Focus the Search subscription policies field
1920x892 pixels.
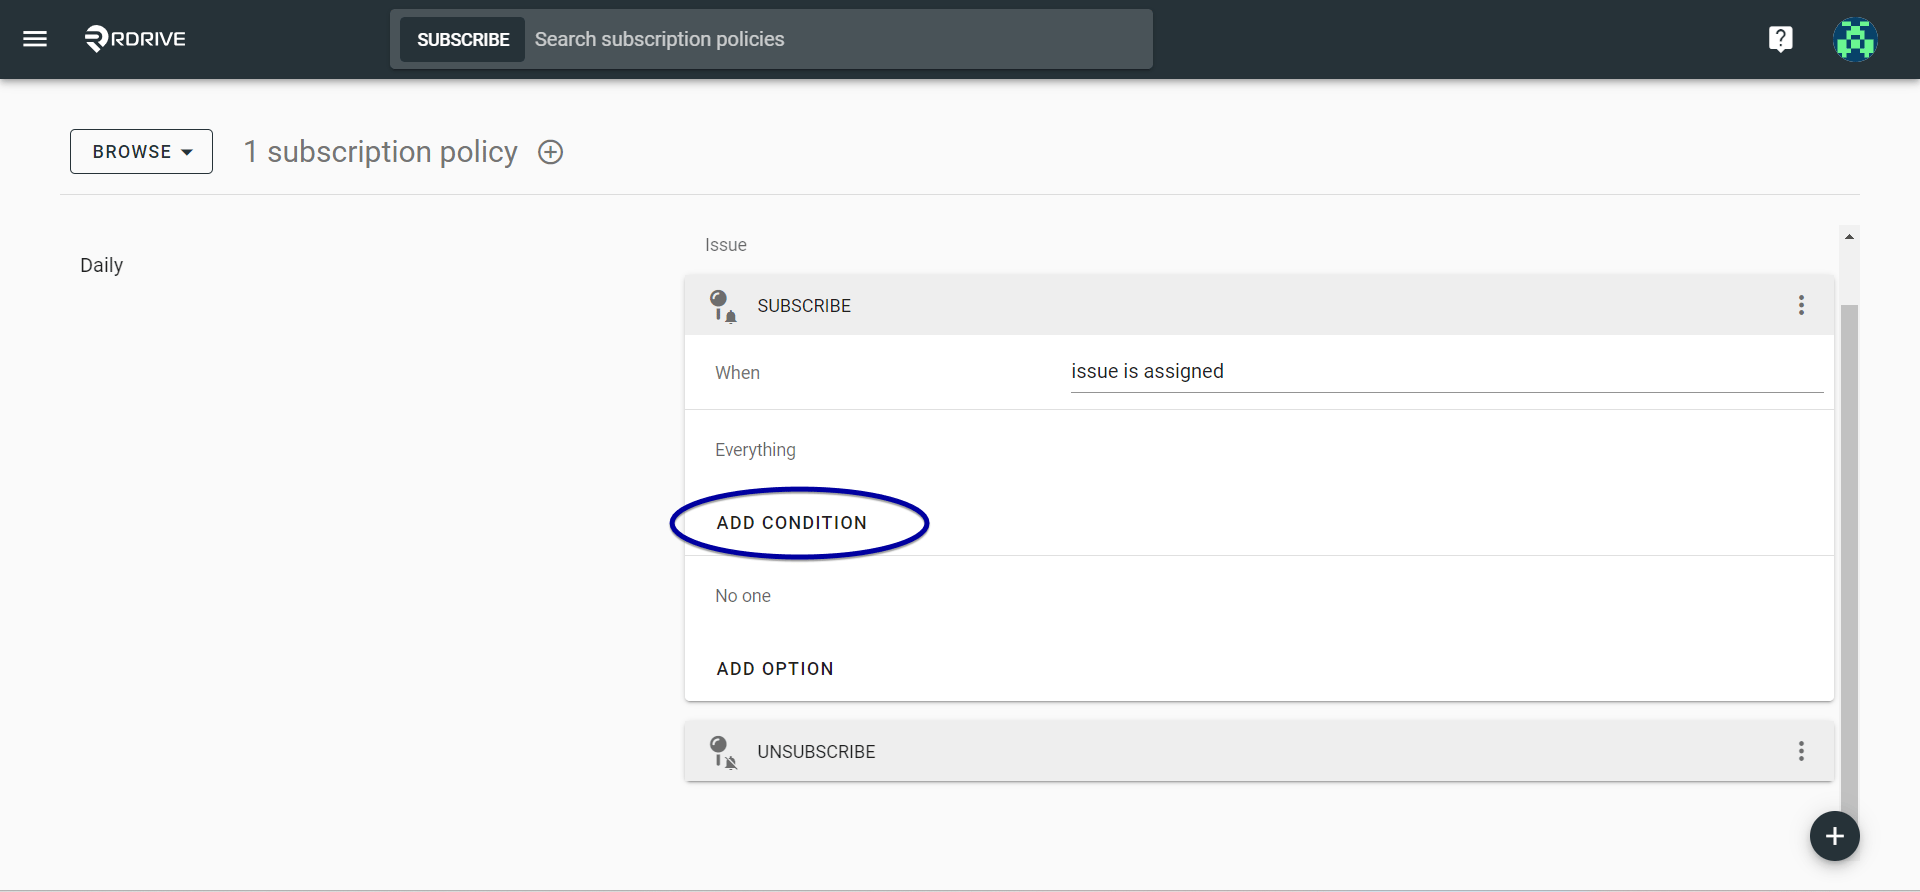pos(838,39)
